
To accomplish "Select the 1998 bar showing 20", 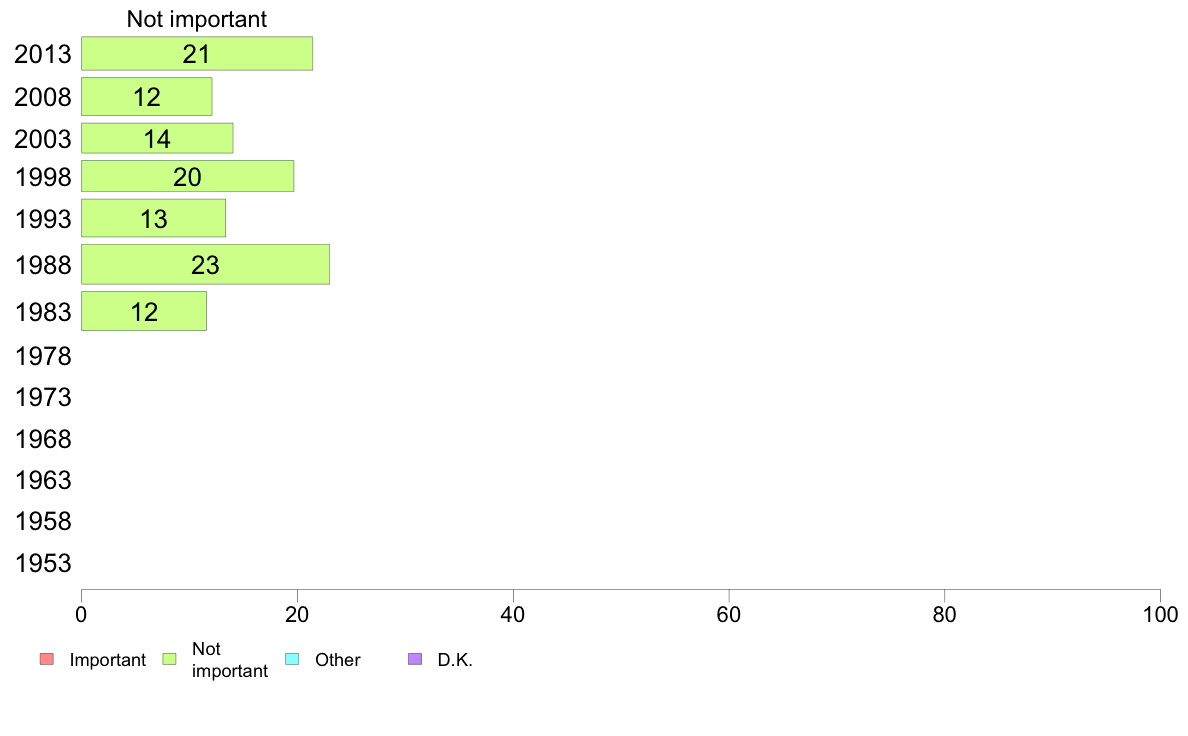I will 187,176.
